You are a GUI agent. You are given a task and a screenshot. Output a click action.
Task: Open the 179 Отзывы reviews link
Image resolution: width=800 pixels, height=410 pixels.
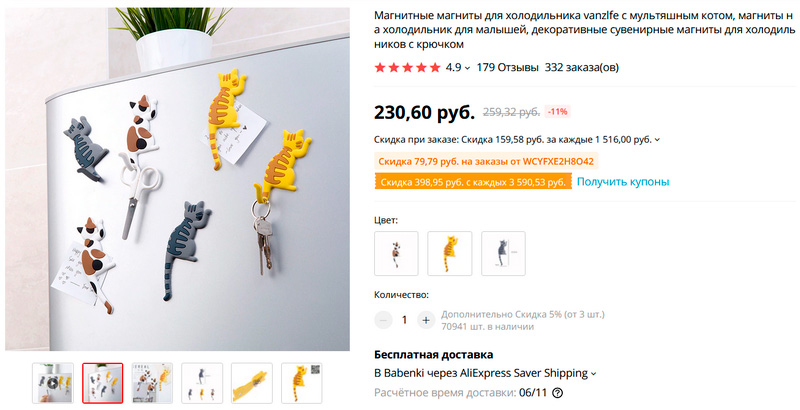(508, 67)
